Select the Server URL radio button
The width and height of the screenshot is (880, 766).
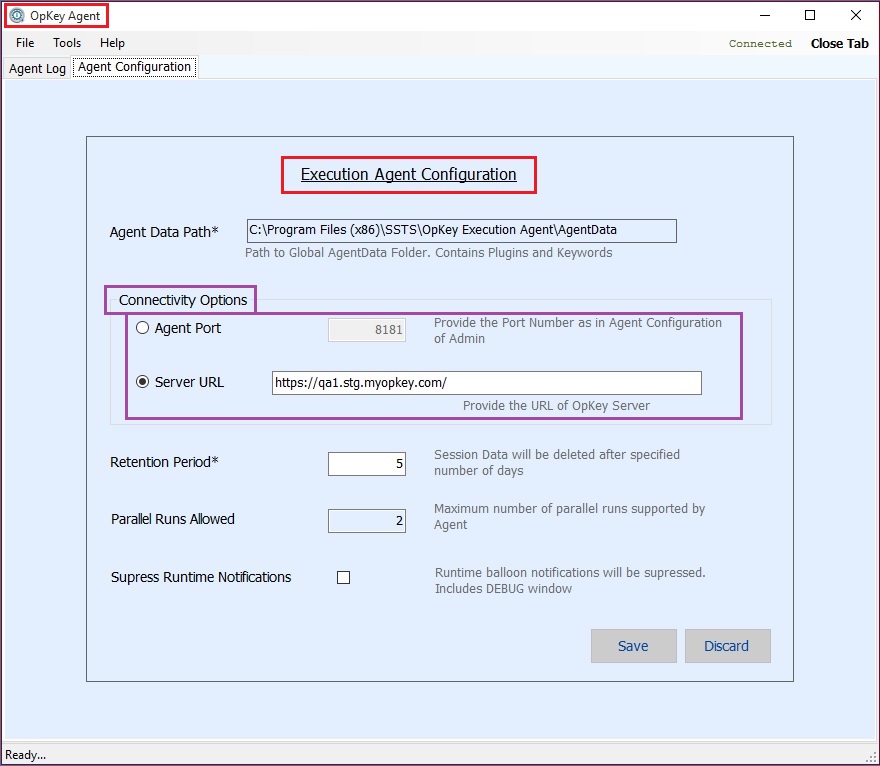pyautogui.click(x=143, y=382)
